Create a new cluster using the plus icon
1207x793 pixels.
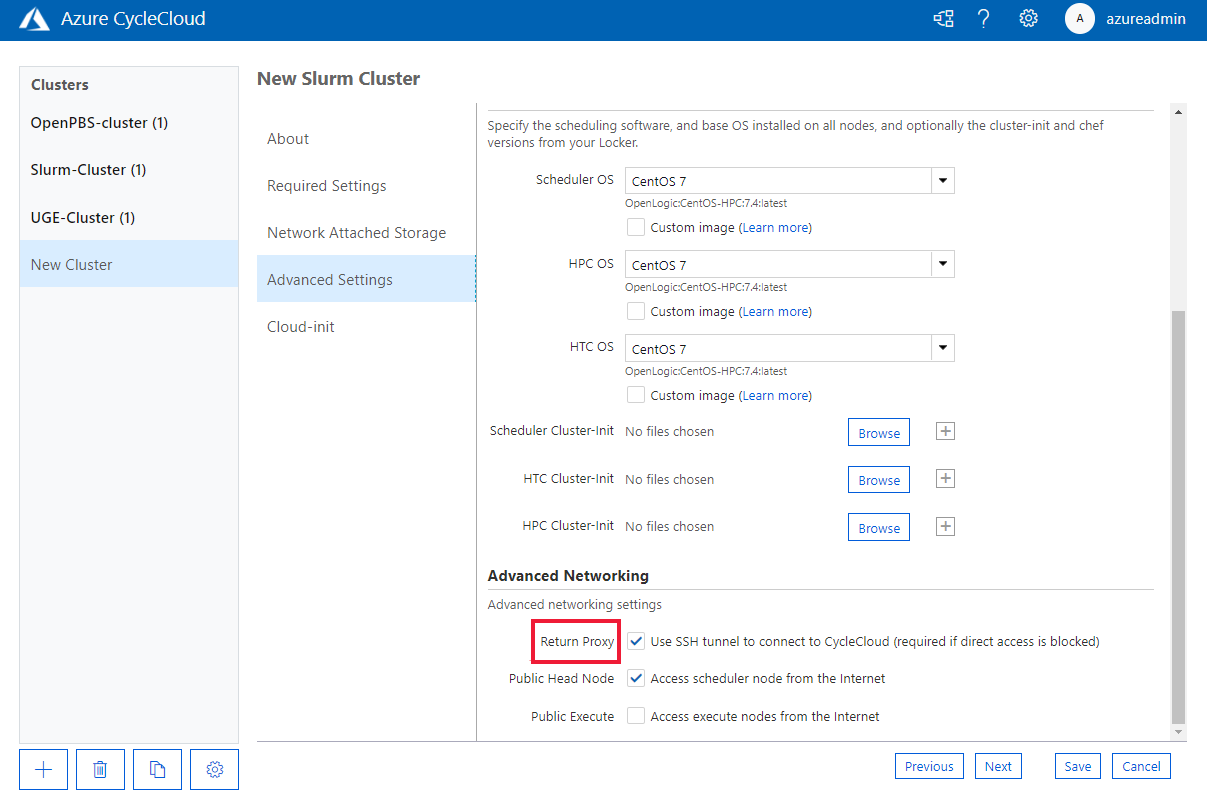point(43,769)
